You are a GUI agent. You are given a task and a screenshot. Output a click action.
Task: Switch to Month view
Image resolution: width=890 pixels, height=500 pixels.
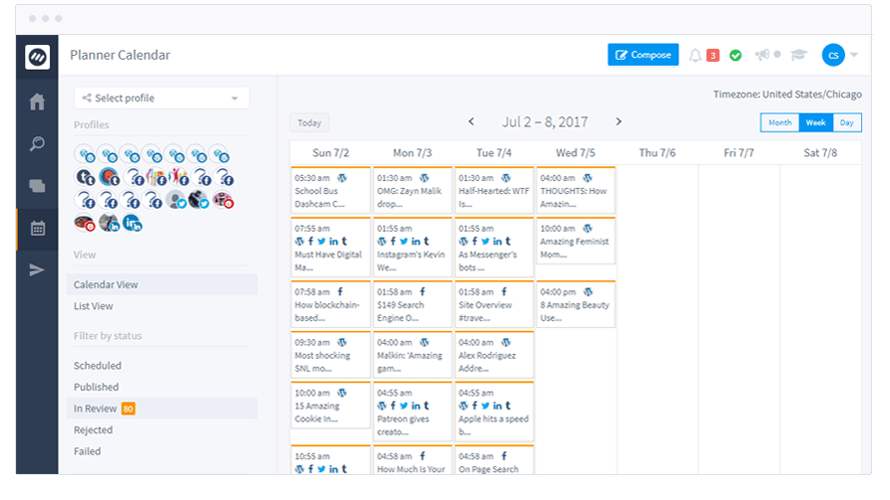pos(780,123)
